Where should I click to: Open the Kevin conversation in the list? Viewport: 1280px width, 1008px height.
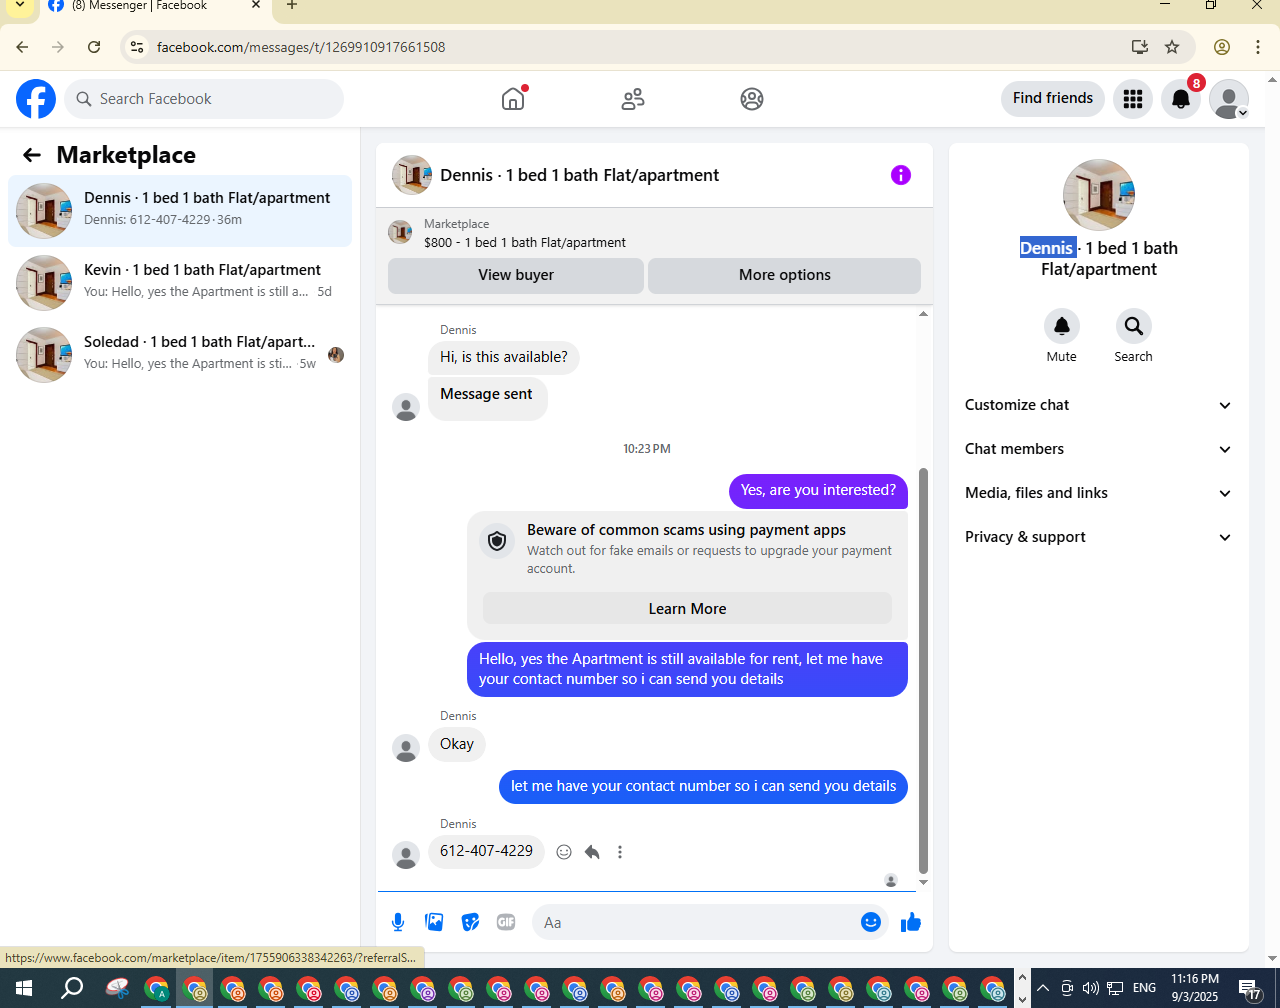pyautogui.click(x=180, y=282)
